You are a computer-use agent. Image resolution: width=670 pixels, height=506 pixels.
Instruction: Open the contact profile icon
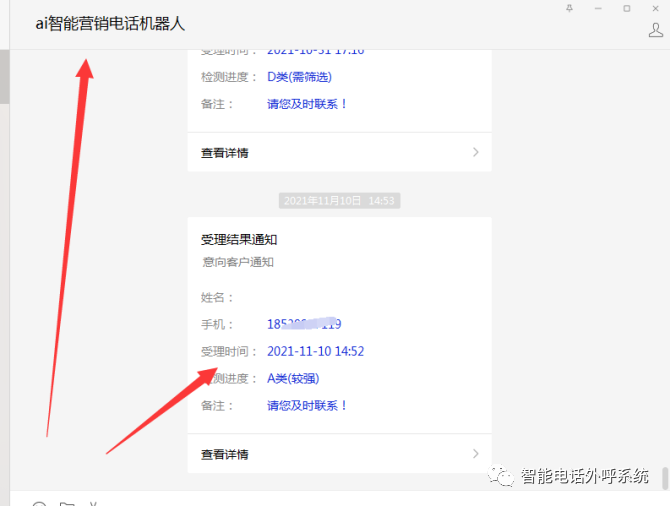click(x=655, y=30)
